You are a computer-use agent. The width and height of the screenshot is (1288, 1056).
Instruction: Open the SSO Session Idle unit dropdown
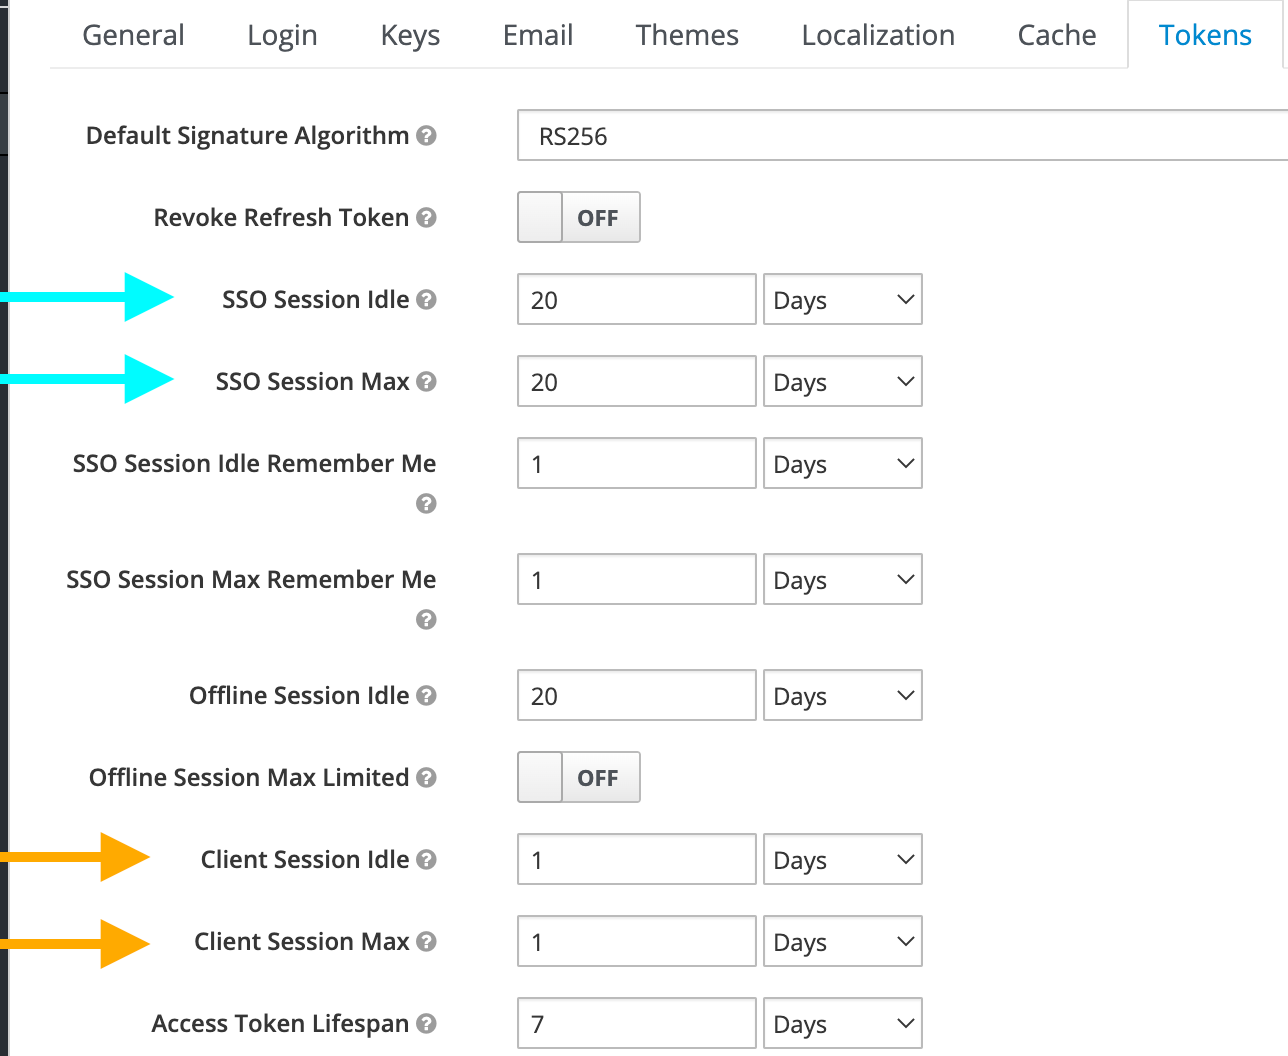pyautogui.click(x=842, y=300)
